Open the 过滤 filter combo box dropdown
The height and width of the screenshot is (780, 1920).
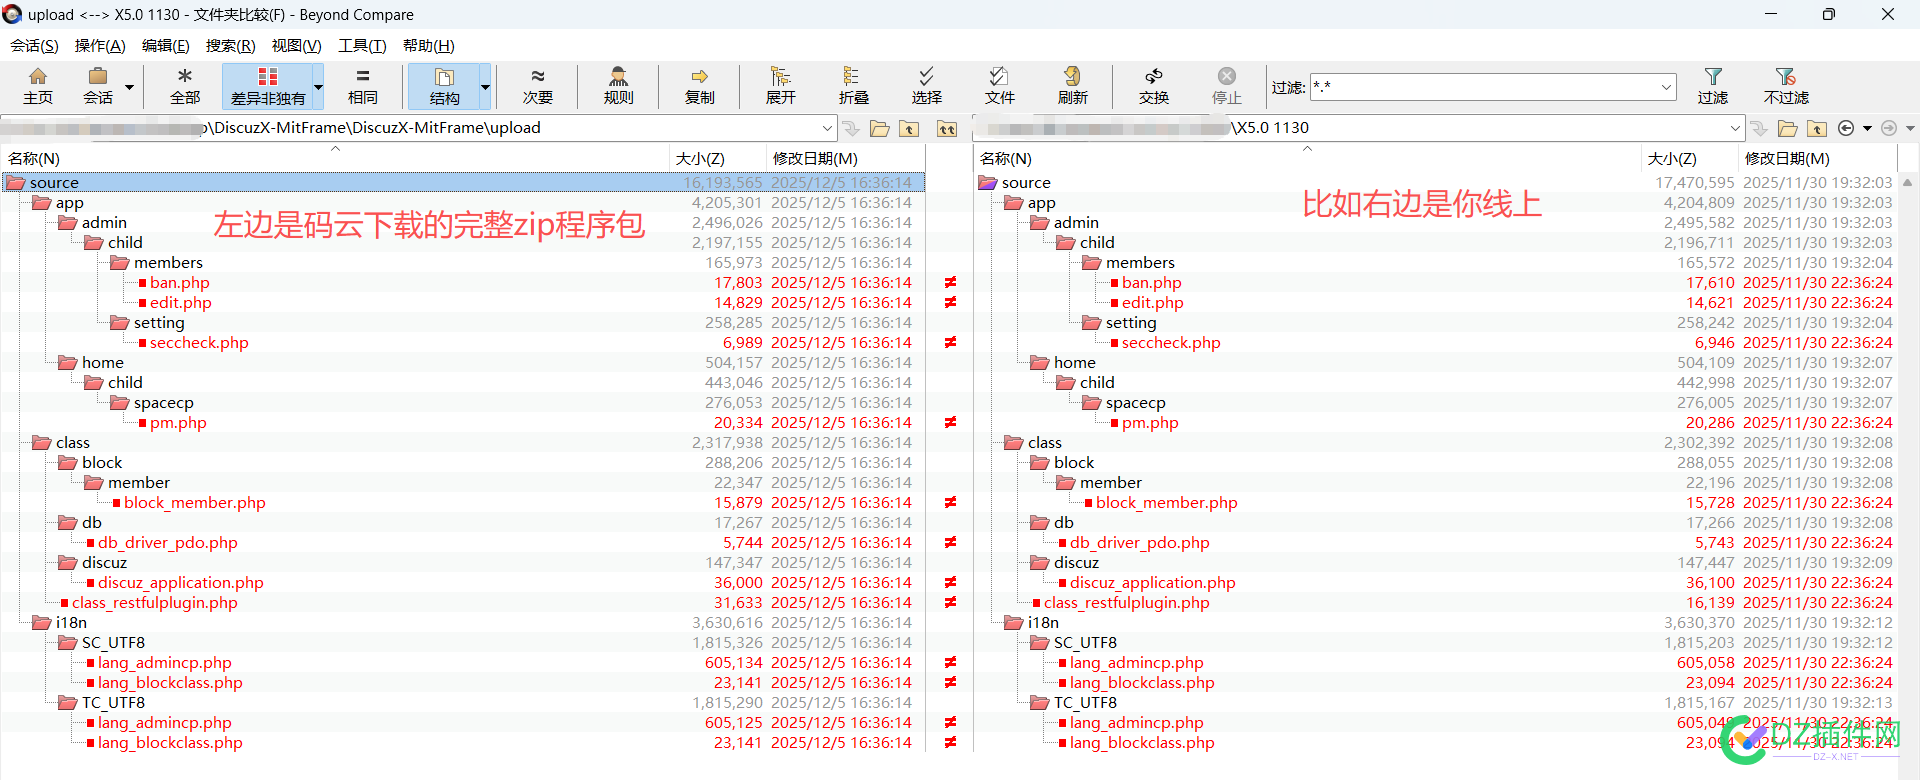(1666, 87)
